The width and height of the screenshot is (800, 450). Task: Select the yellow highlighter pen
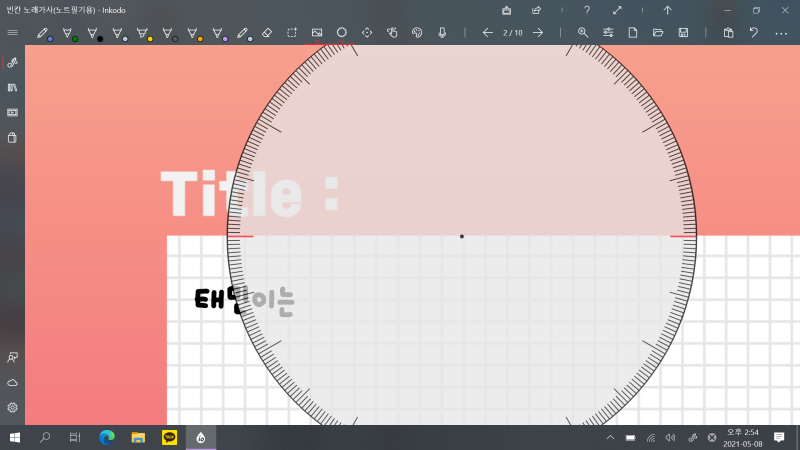(144, 33)
